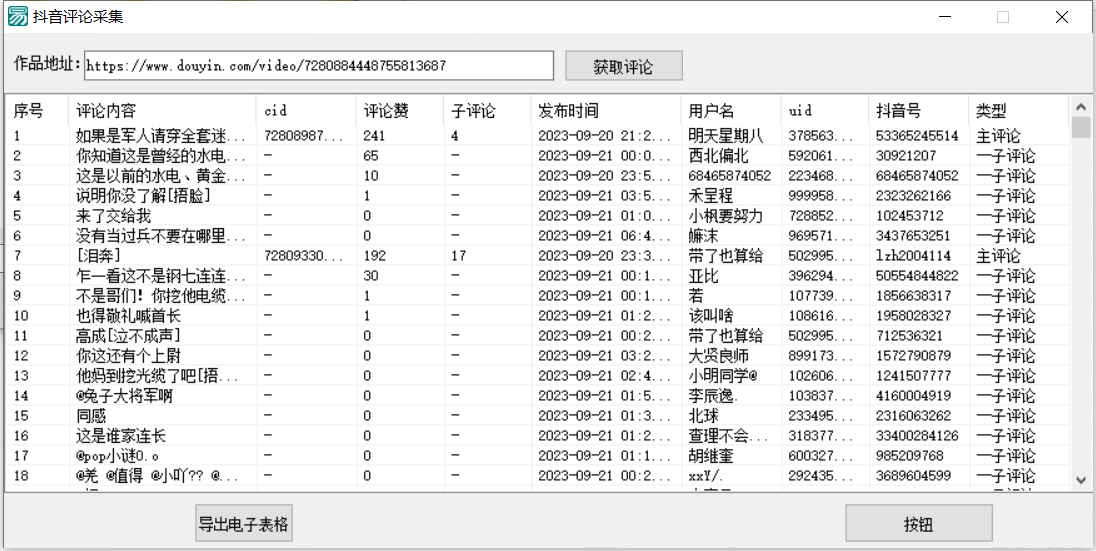
Task: Click username 亚比
Action: (x=703, y=276)
